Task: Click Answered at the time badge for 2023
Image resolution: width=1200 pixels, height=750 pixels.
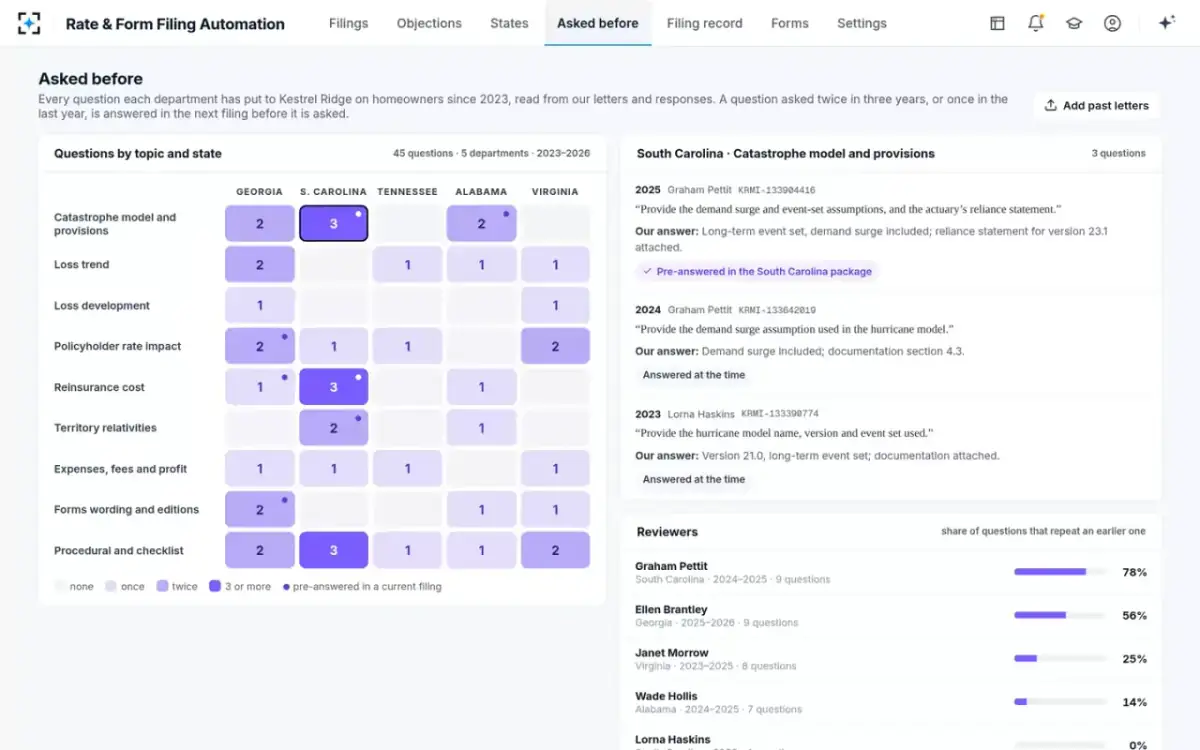Action: [x=694, y=479]
